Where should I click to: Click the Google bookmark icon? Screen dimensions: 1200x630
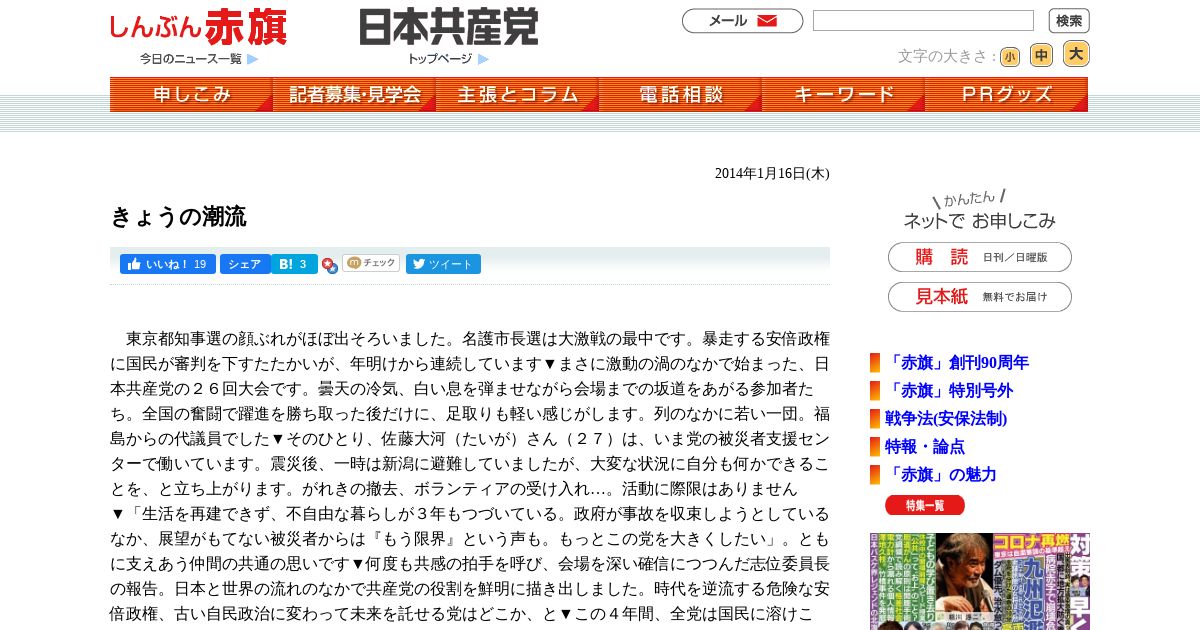point(329,266)
